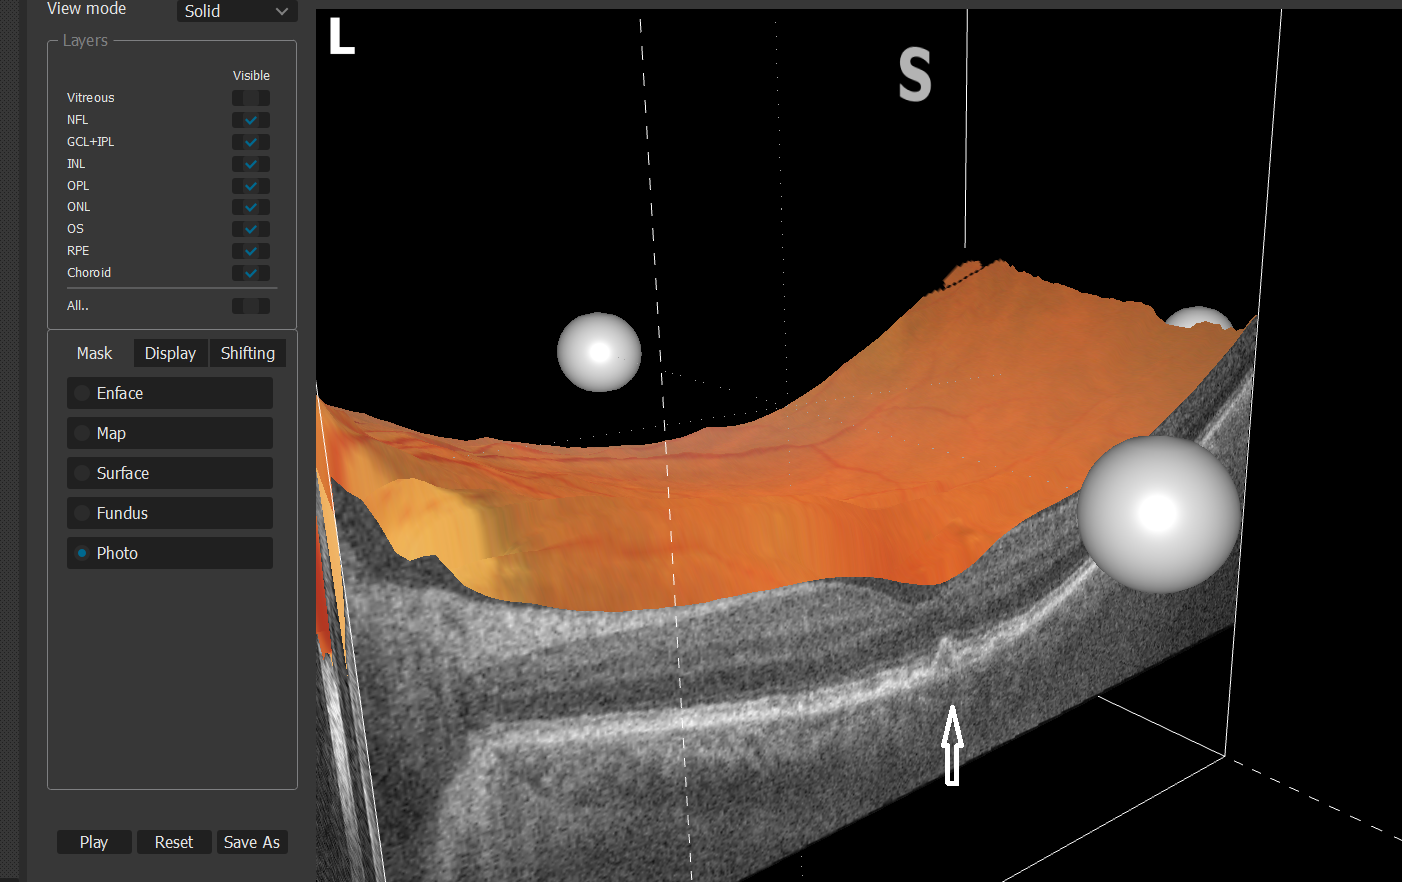Select the Enface radio option

(x=170, y=393)
